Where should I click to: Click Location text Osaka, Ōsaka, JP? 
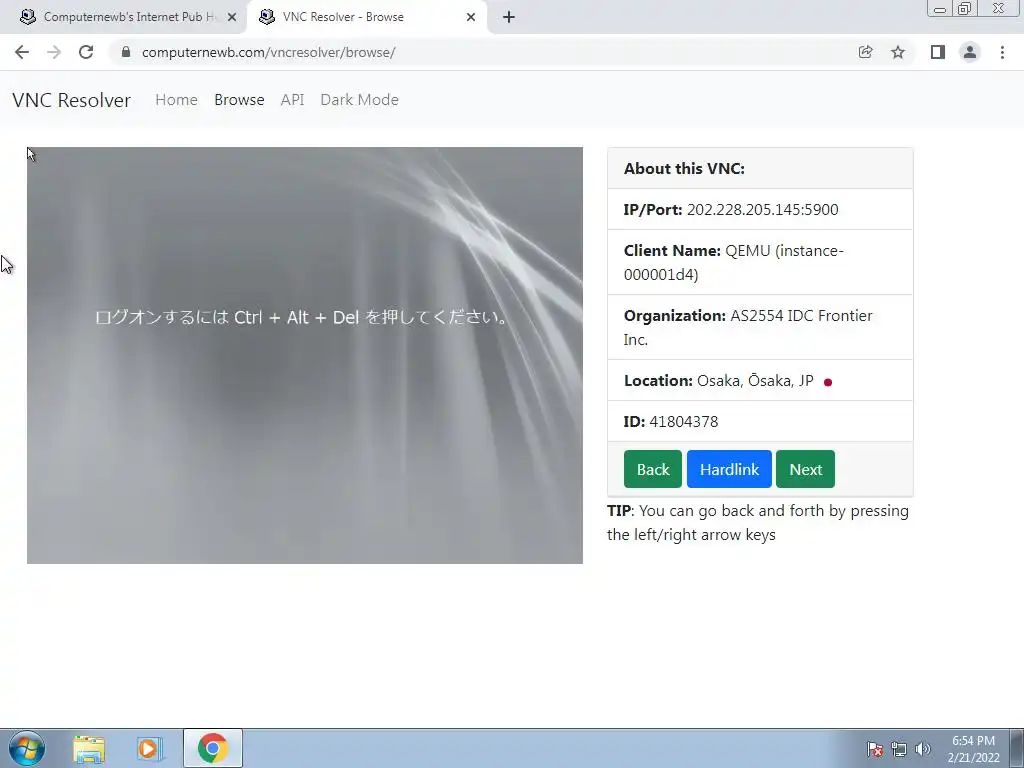(755, 381)
